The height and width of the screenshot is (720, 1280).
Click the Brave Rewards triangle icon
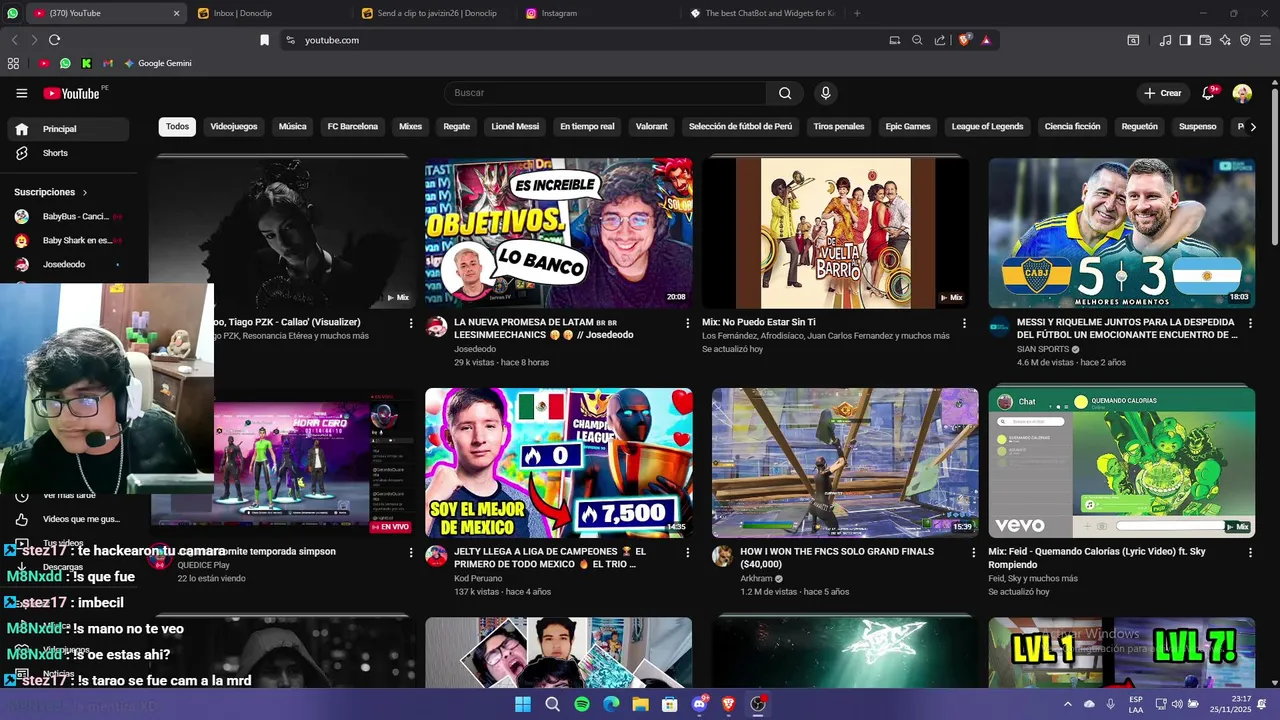[x=986, y=40]
